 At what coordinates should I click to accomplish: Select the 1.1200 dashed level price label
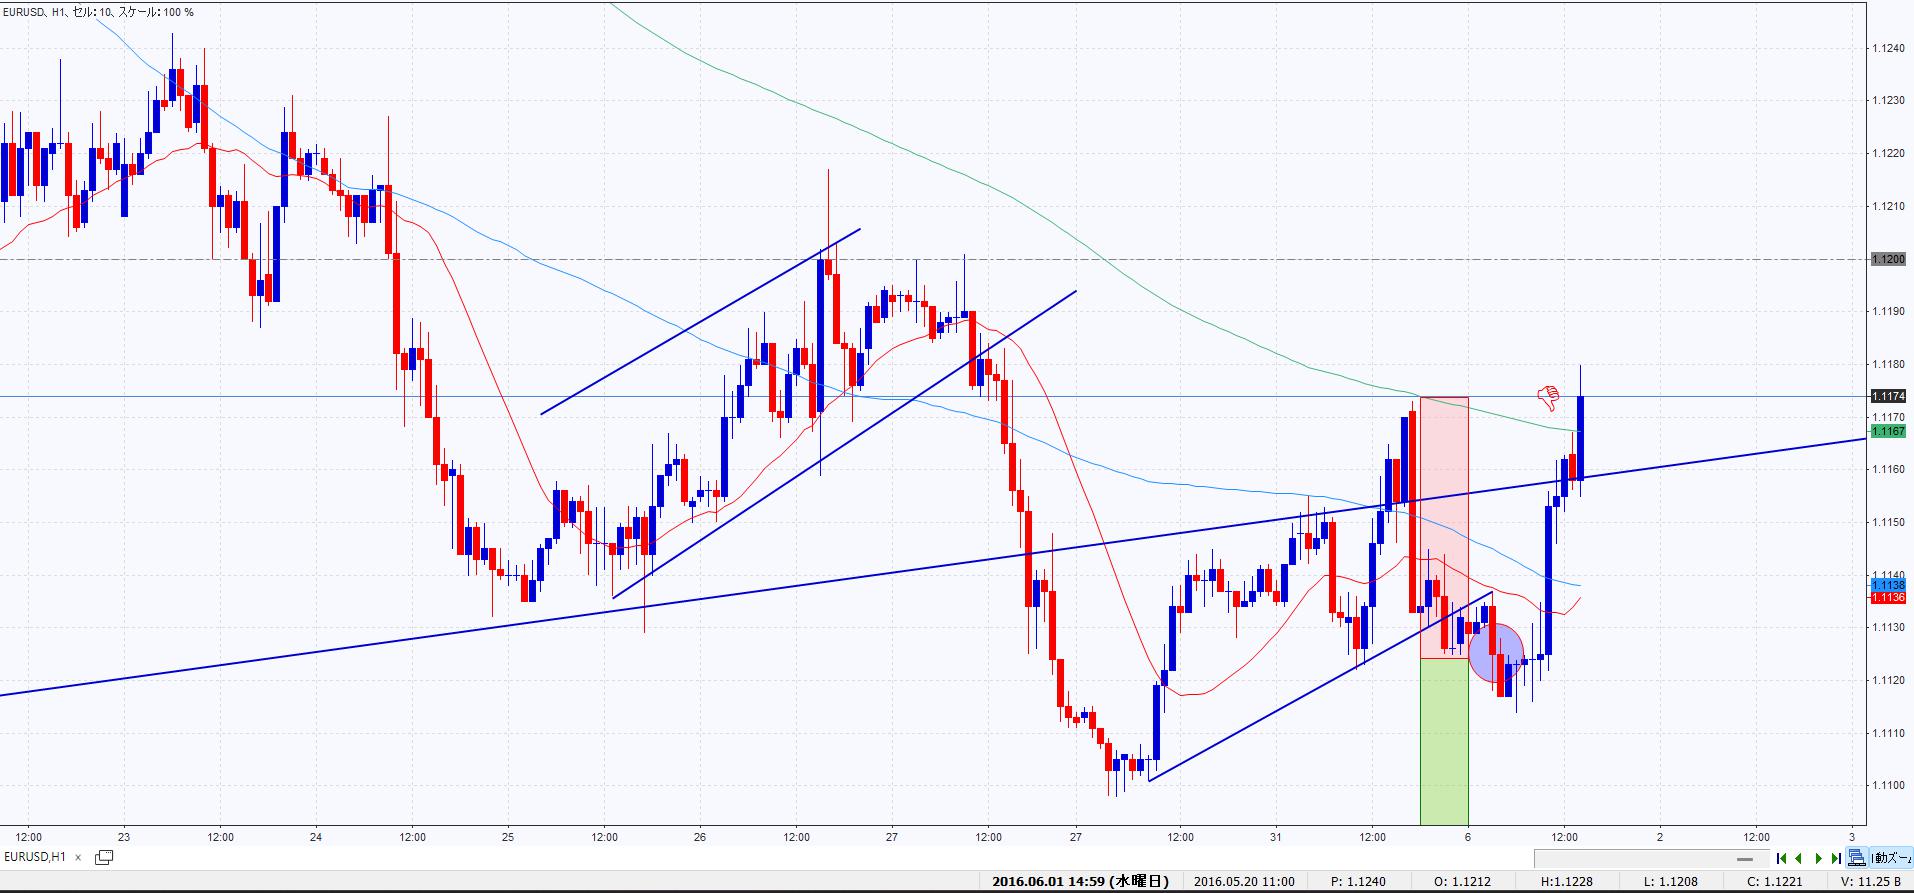pyautogui.click(x=1889, y=260)
